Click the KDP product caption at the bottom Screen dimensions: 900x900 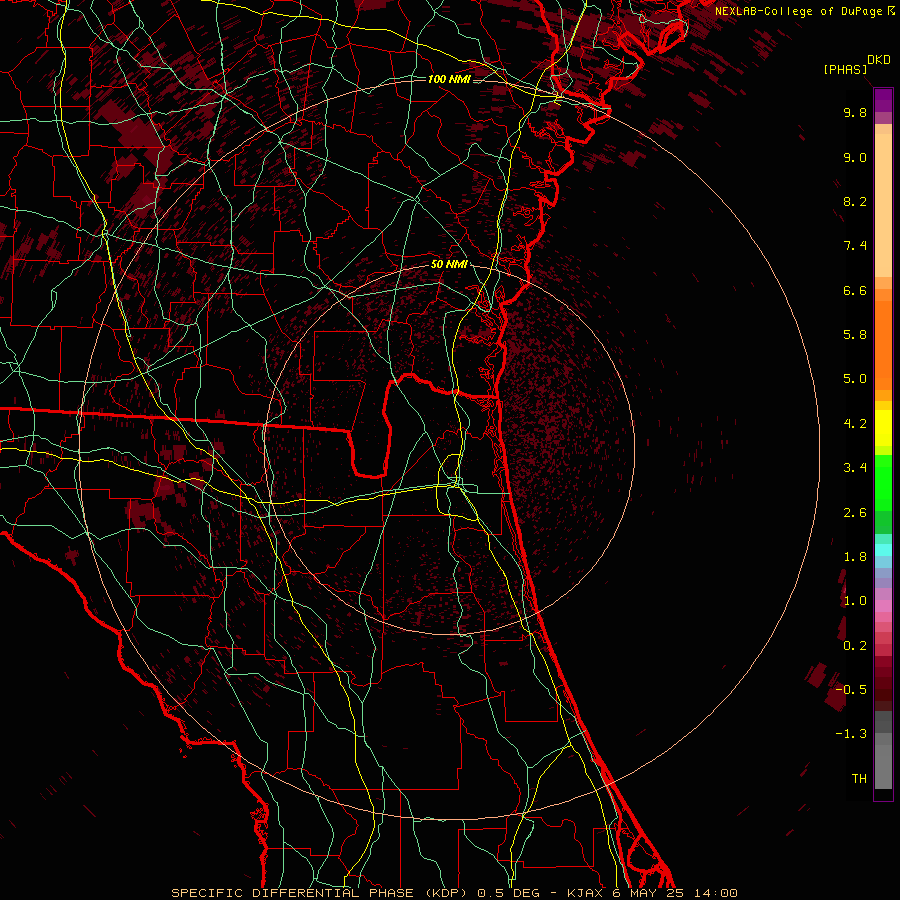point(454,893)
